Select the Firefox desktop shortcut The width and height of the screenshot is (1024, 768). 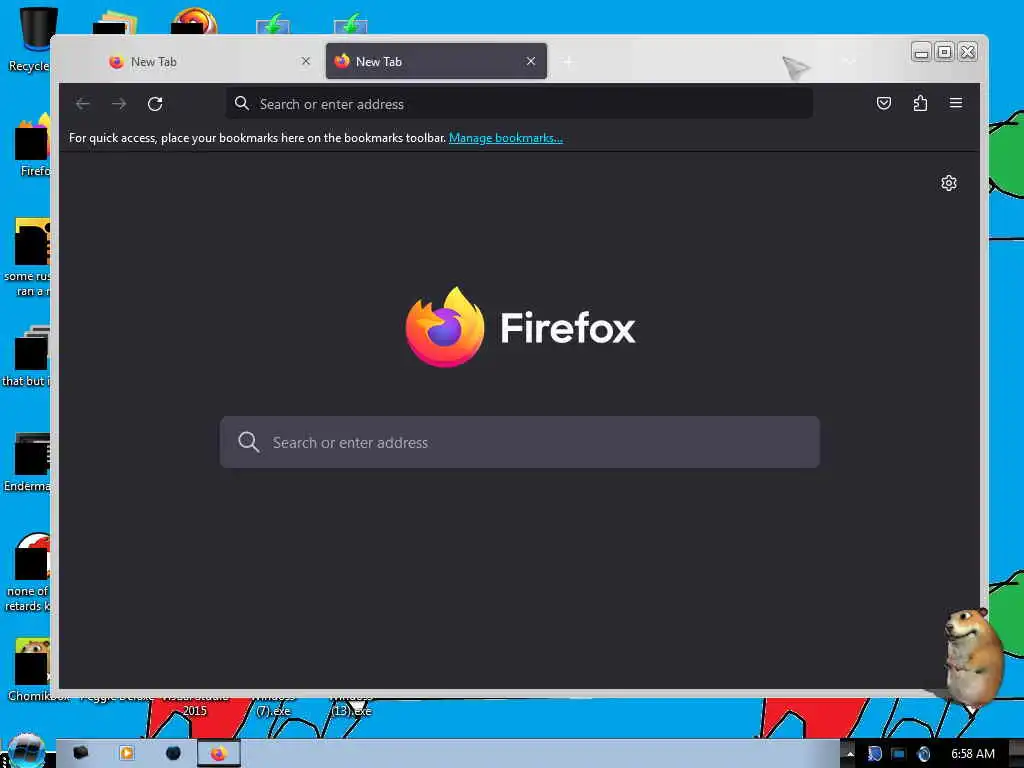33,145
